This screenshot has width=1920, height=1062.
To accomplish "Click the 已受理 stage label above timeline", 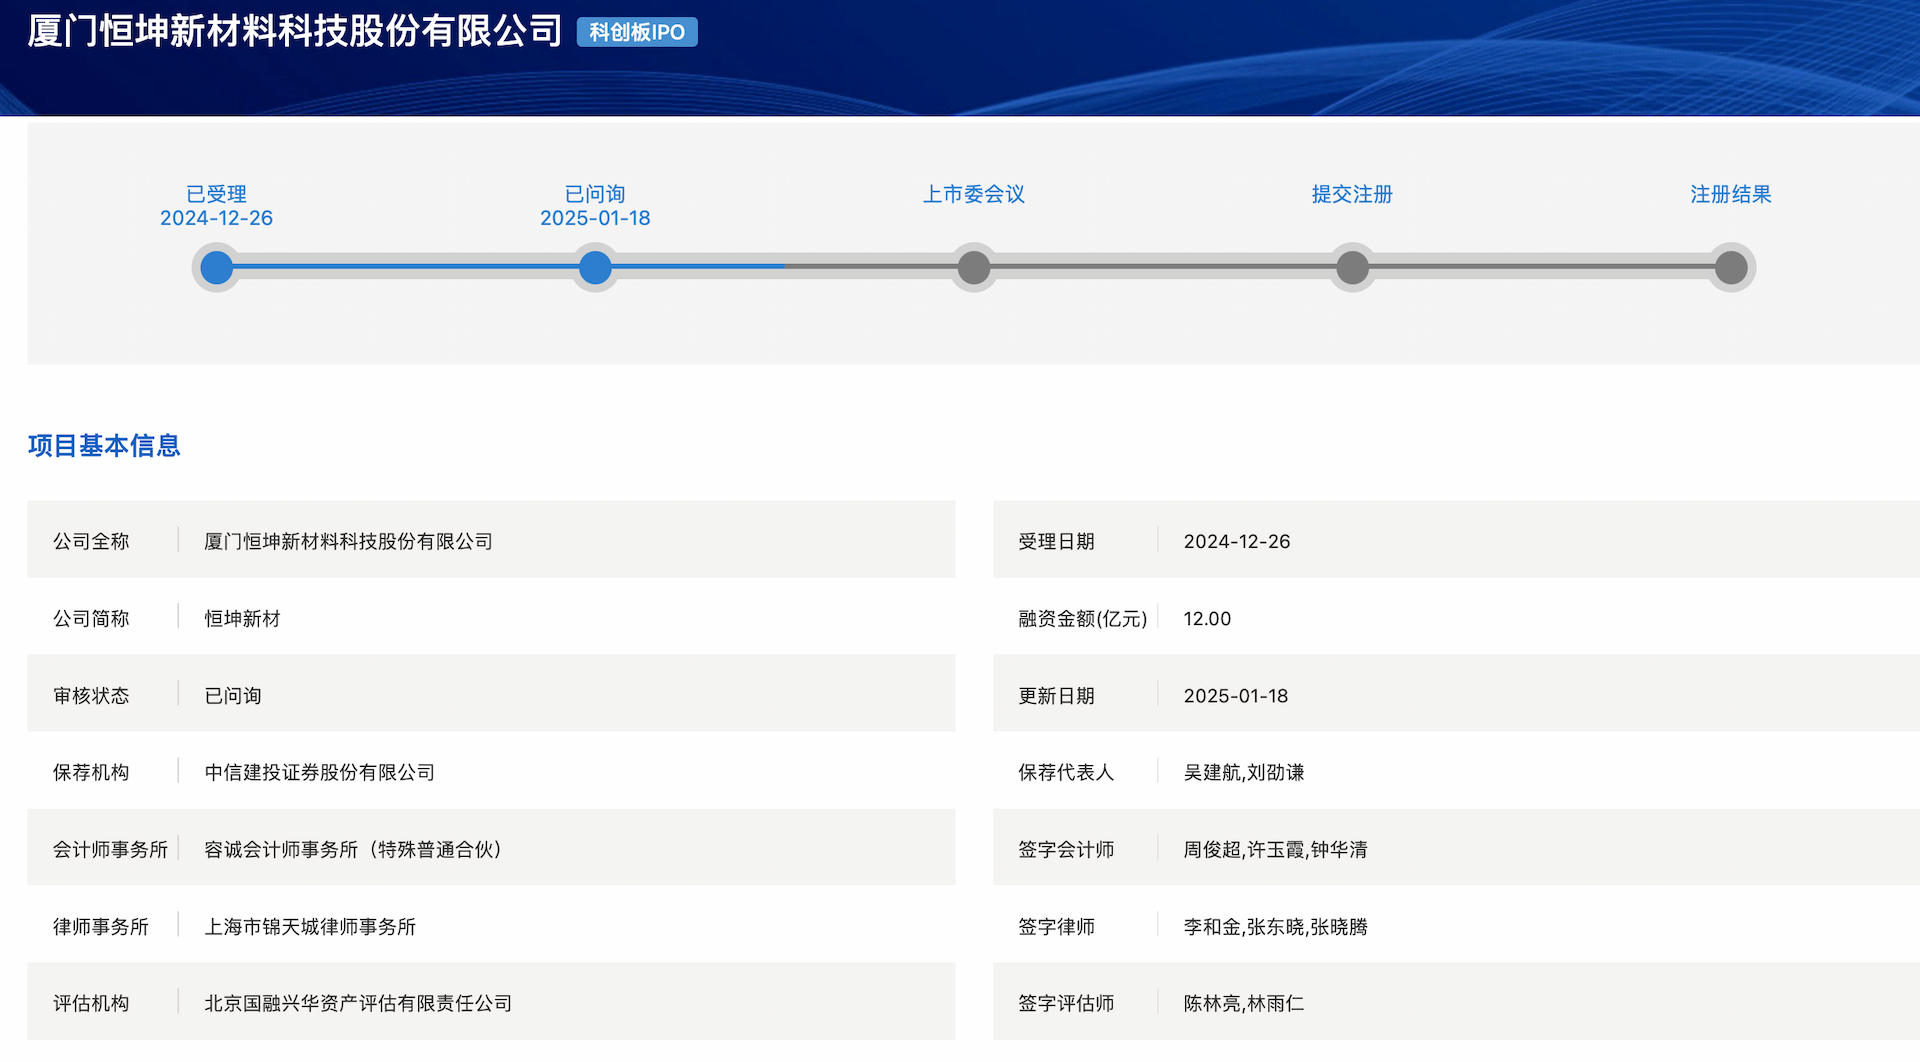I will coord(216,194).
